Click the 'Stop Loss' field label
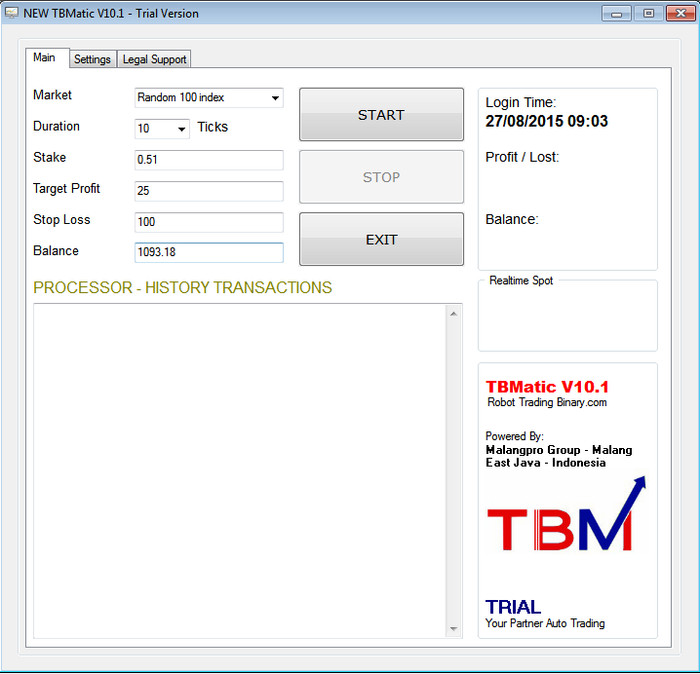The height and width of the screenshot is (674, 700). 62,220
